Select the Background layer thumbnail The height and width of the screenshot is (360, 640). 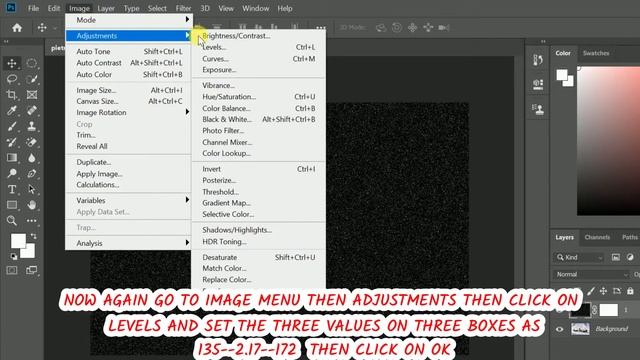580,329
